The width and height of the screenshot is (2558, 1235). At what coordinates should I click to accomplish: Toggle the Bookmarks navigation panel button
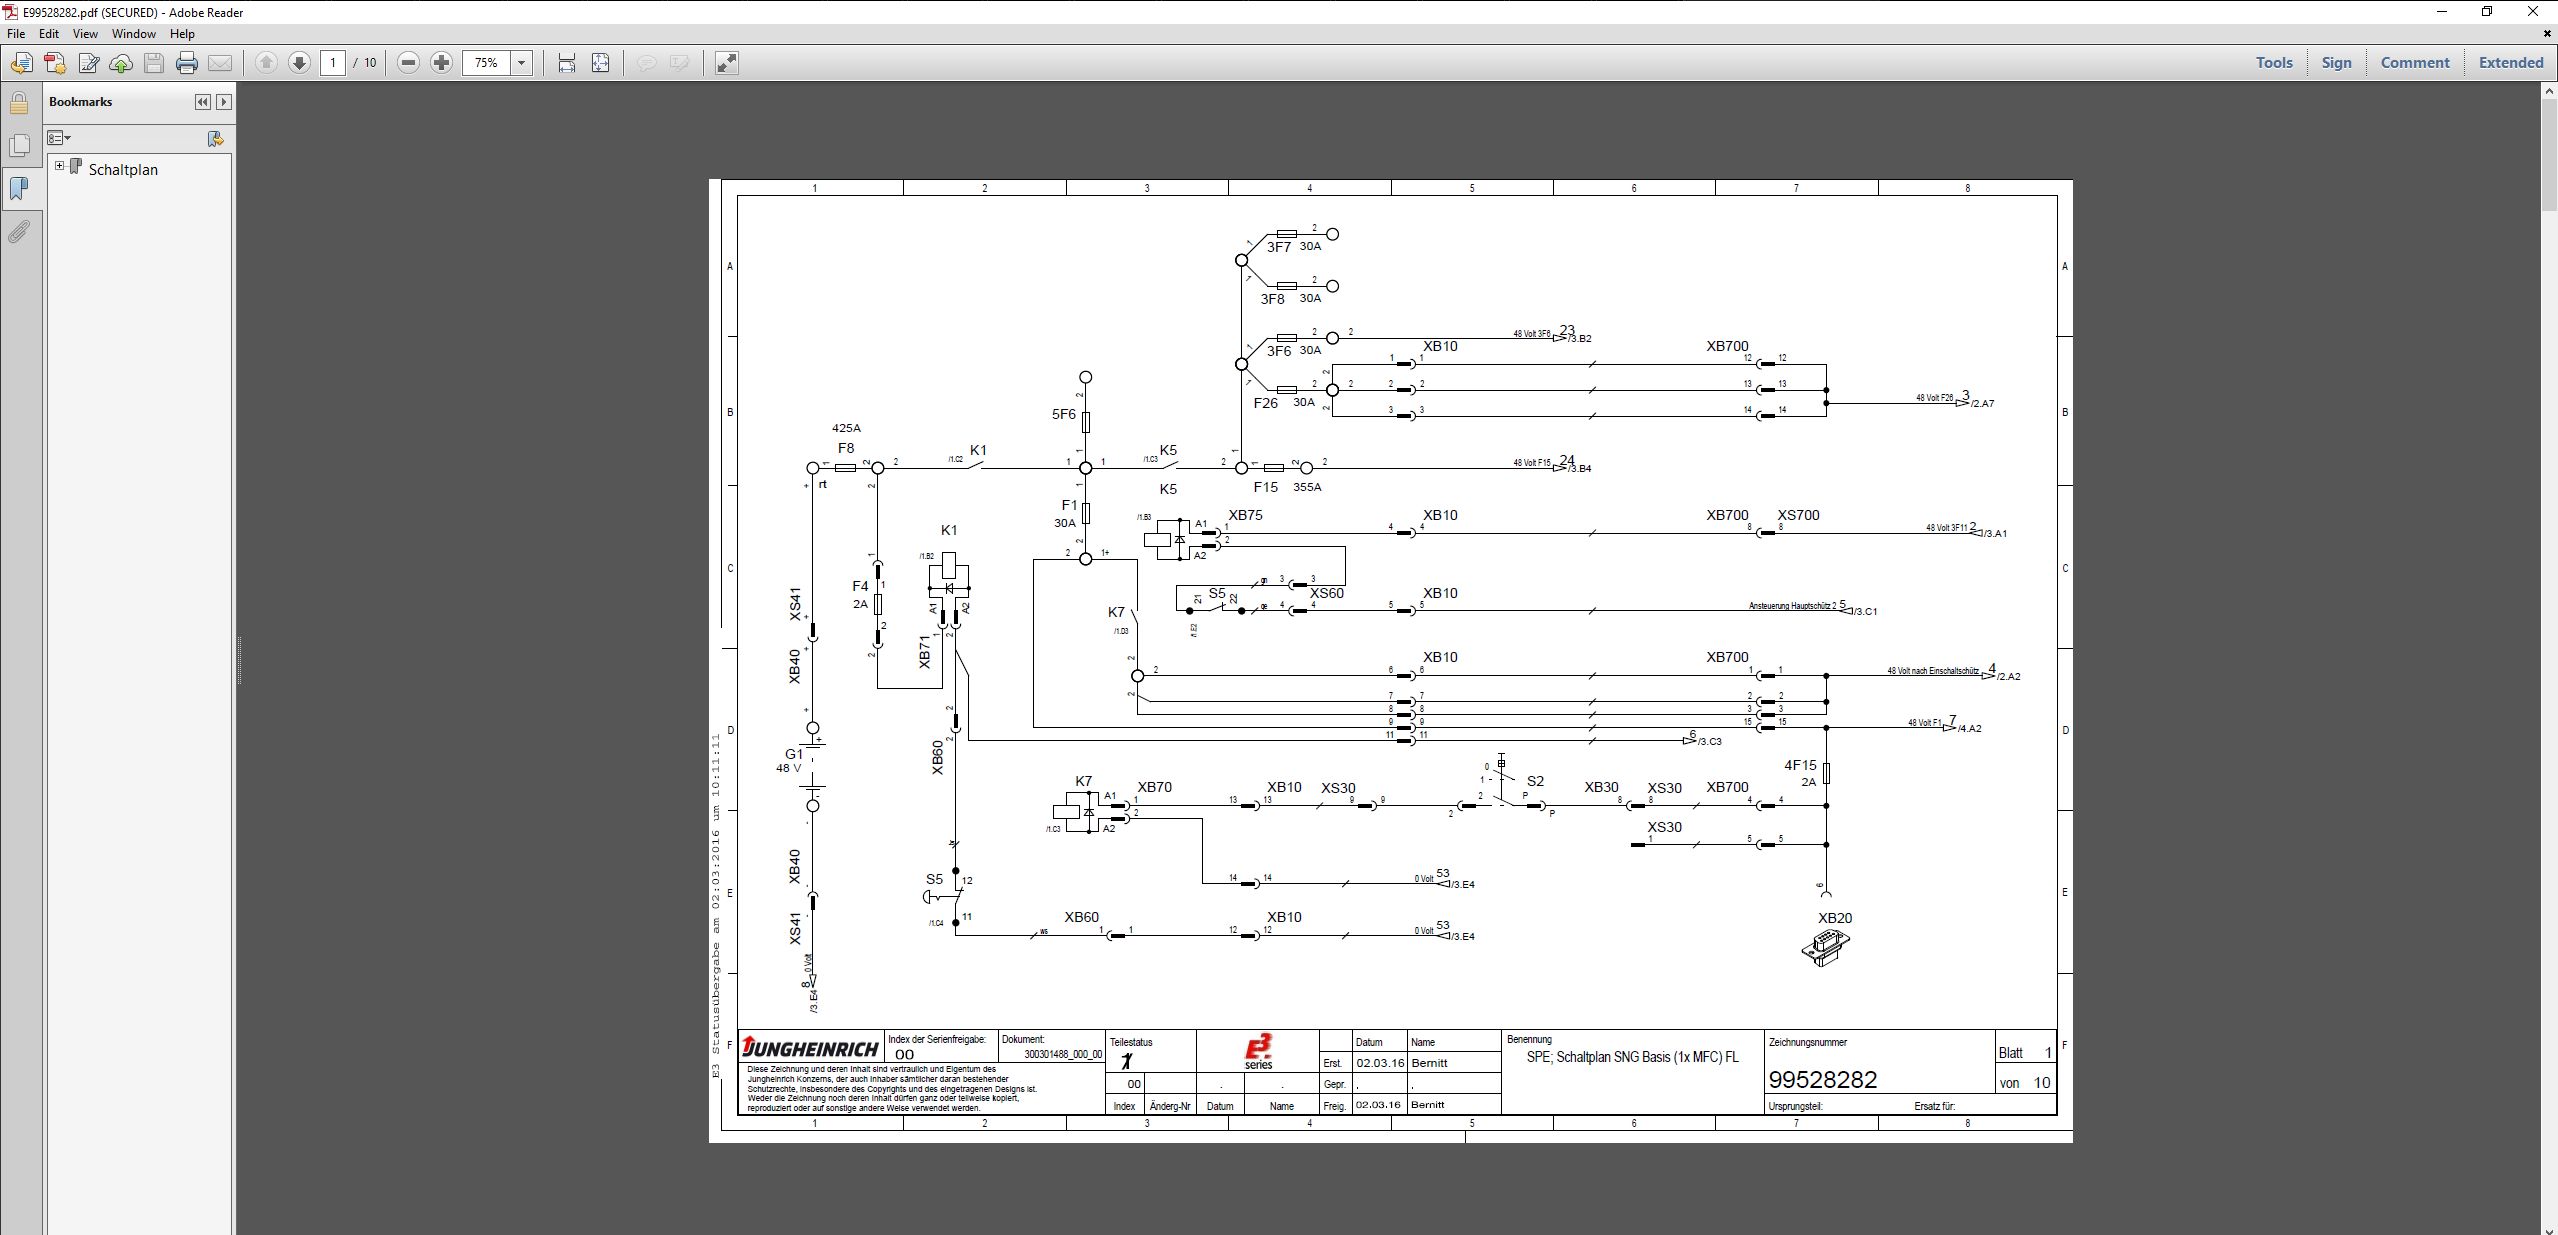click(19, 189)
